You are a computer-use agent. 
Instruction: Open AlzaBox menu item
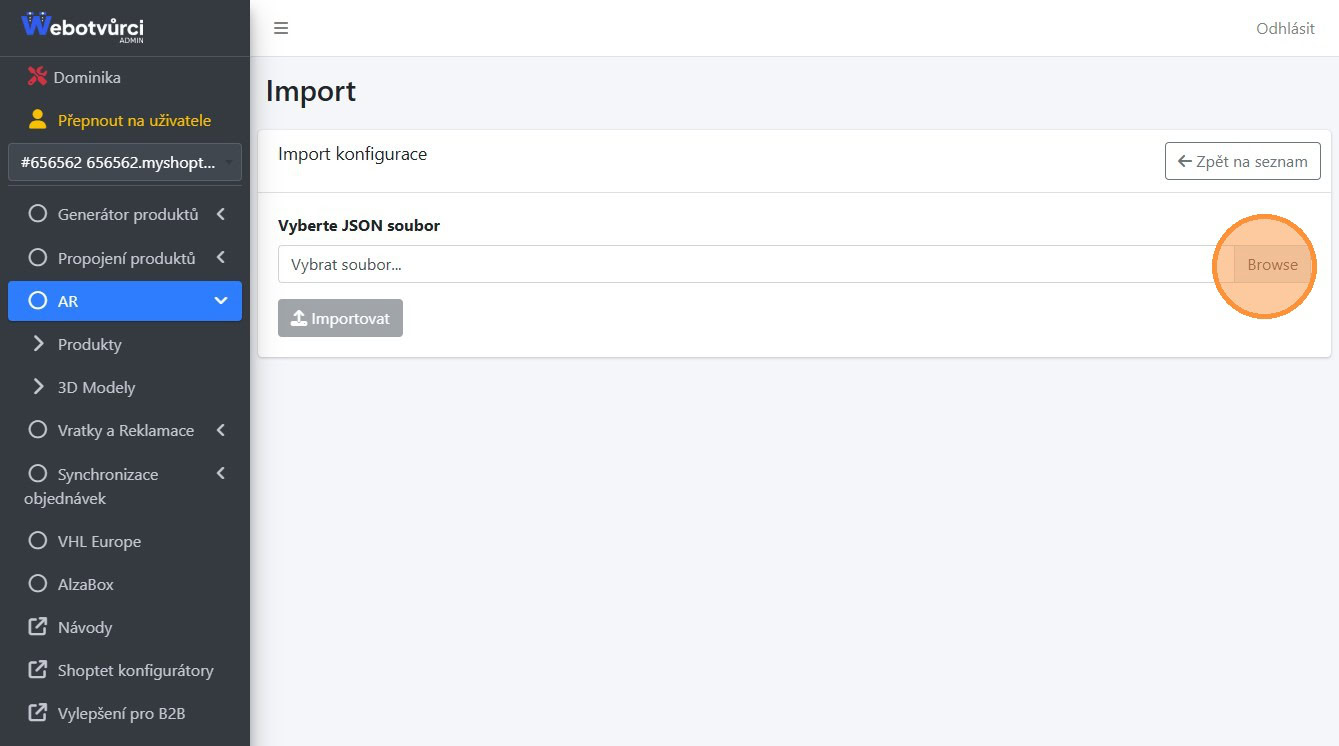coord(125,584)
